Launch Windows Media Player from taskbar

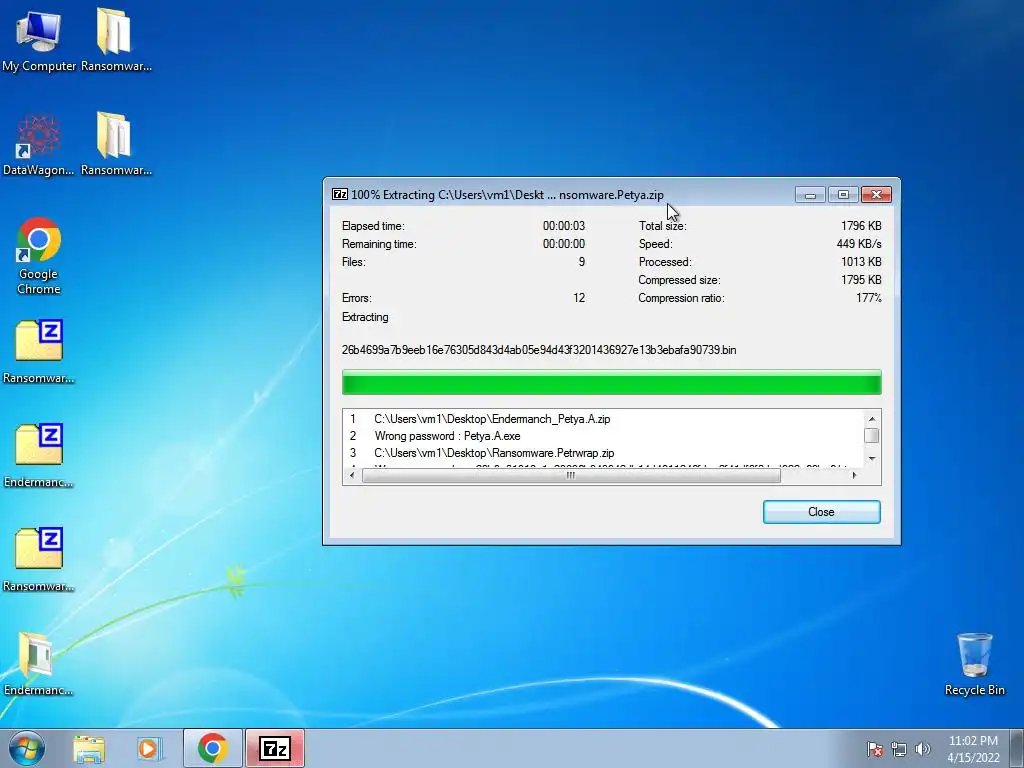point(149,748)
